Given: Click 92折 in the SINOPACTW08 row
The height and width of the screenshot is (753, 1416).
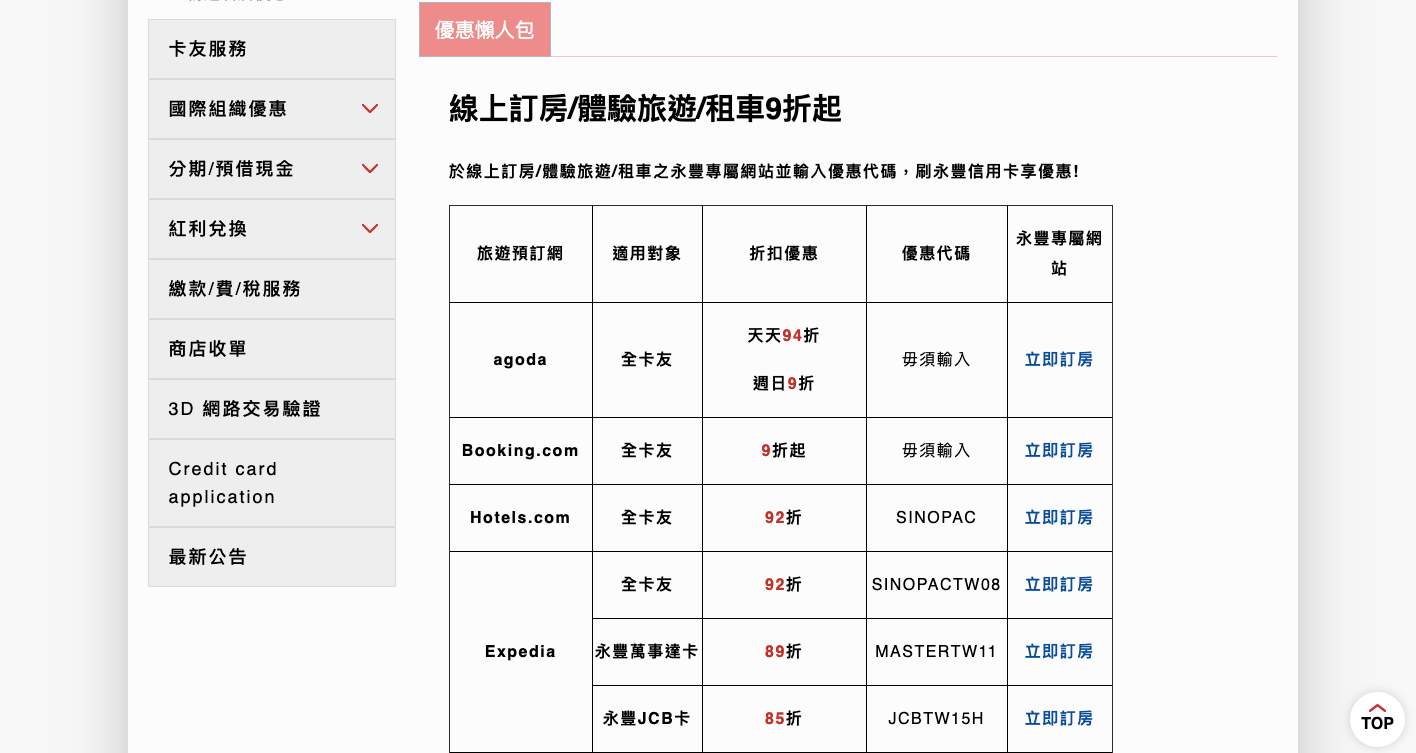Looking at the screenshot, I should 784,584.
